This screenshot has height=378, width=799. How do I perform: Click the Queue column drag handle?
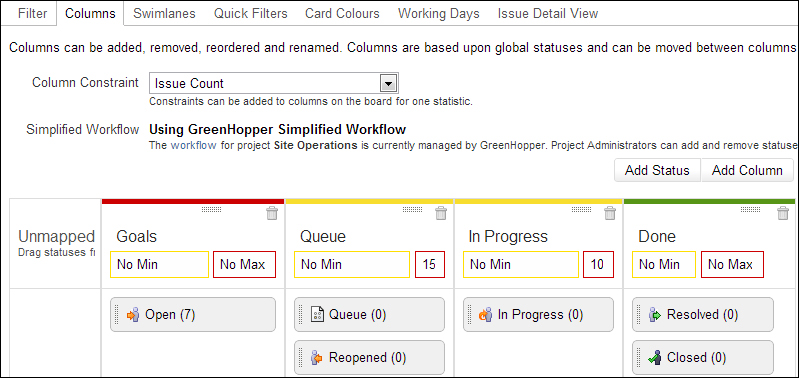click(412, 209)
